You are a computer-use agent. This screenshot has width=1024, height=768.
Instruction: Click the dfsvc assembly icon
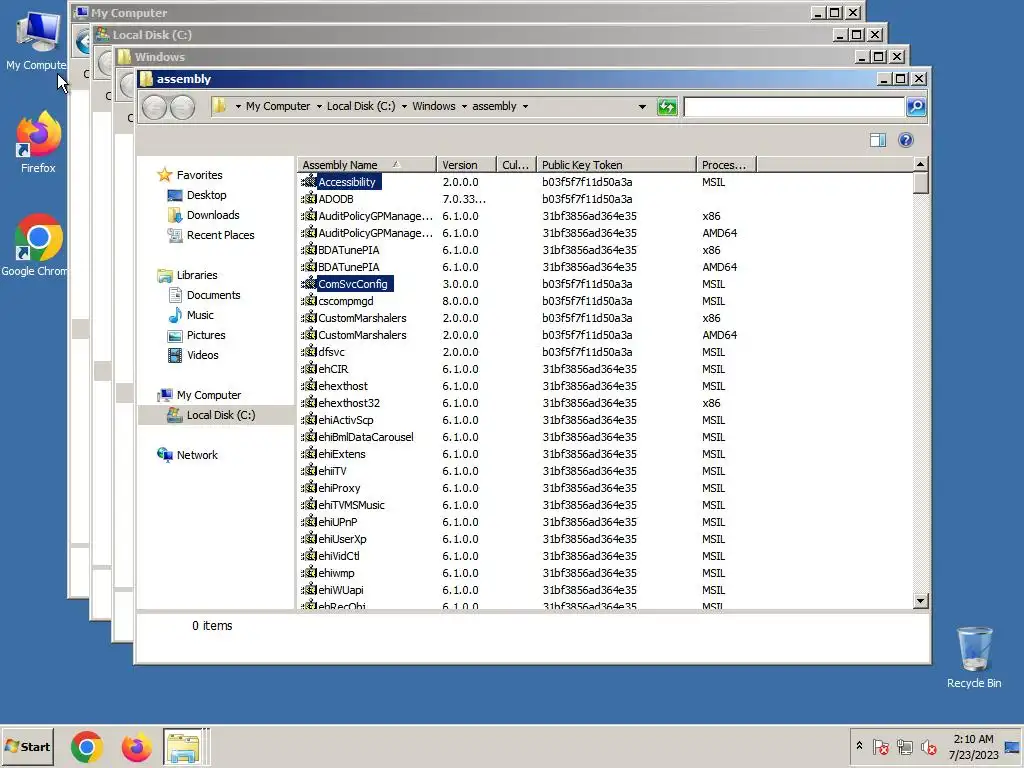(308, 351)
